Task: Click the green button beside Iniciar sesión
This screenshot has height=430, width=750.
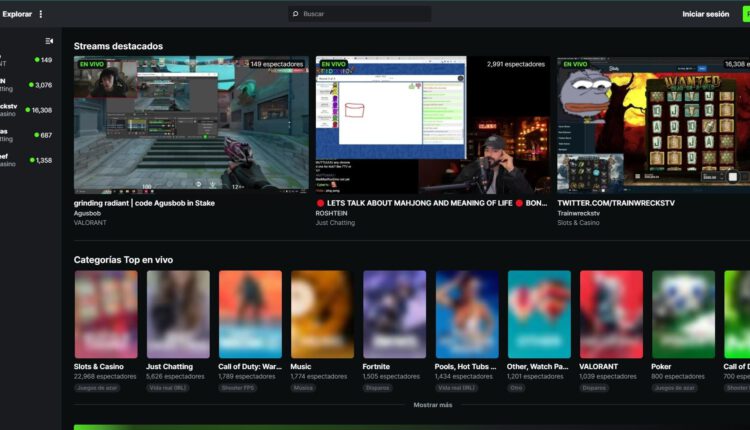Action: click(x=746, y=14)
